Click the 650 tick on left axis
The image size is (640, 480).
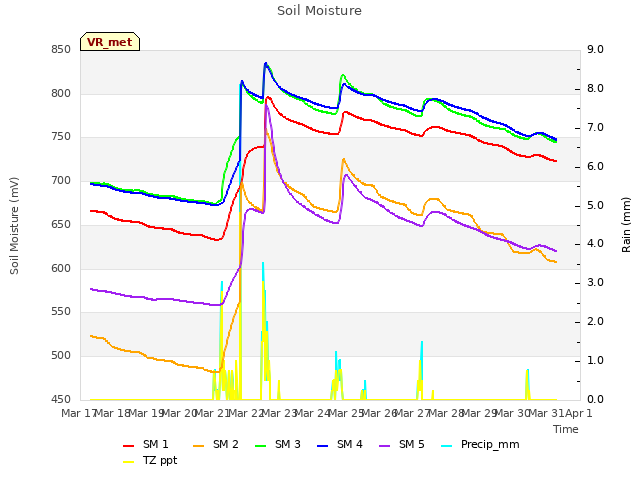61,224
